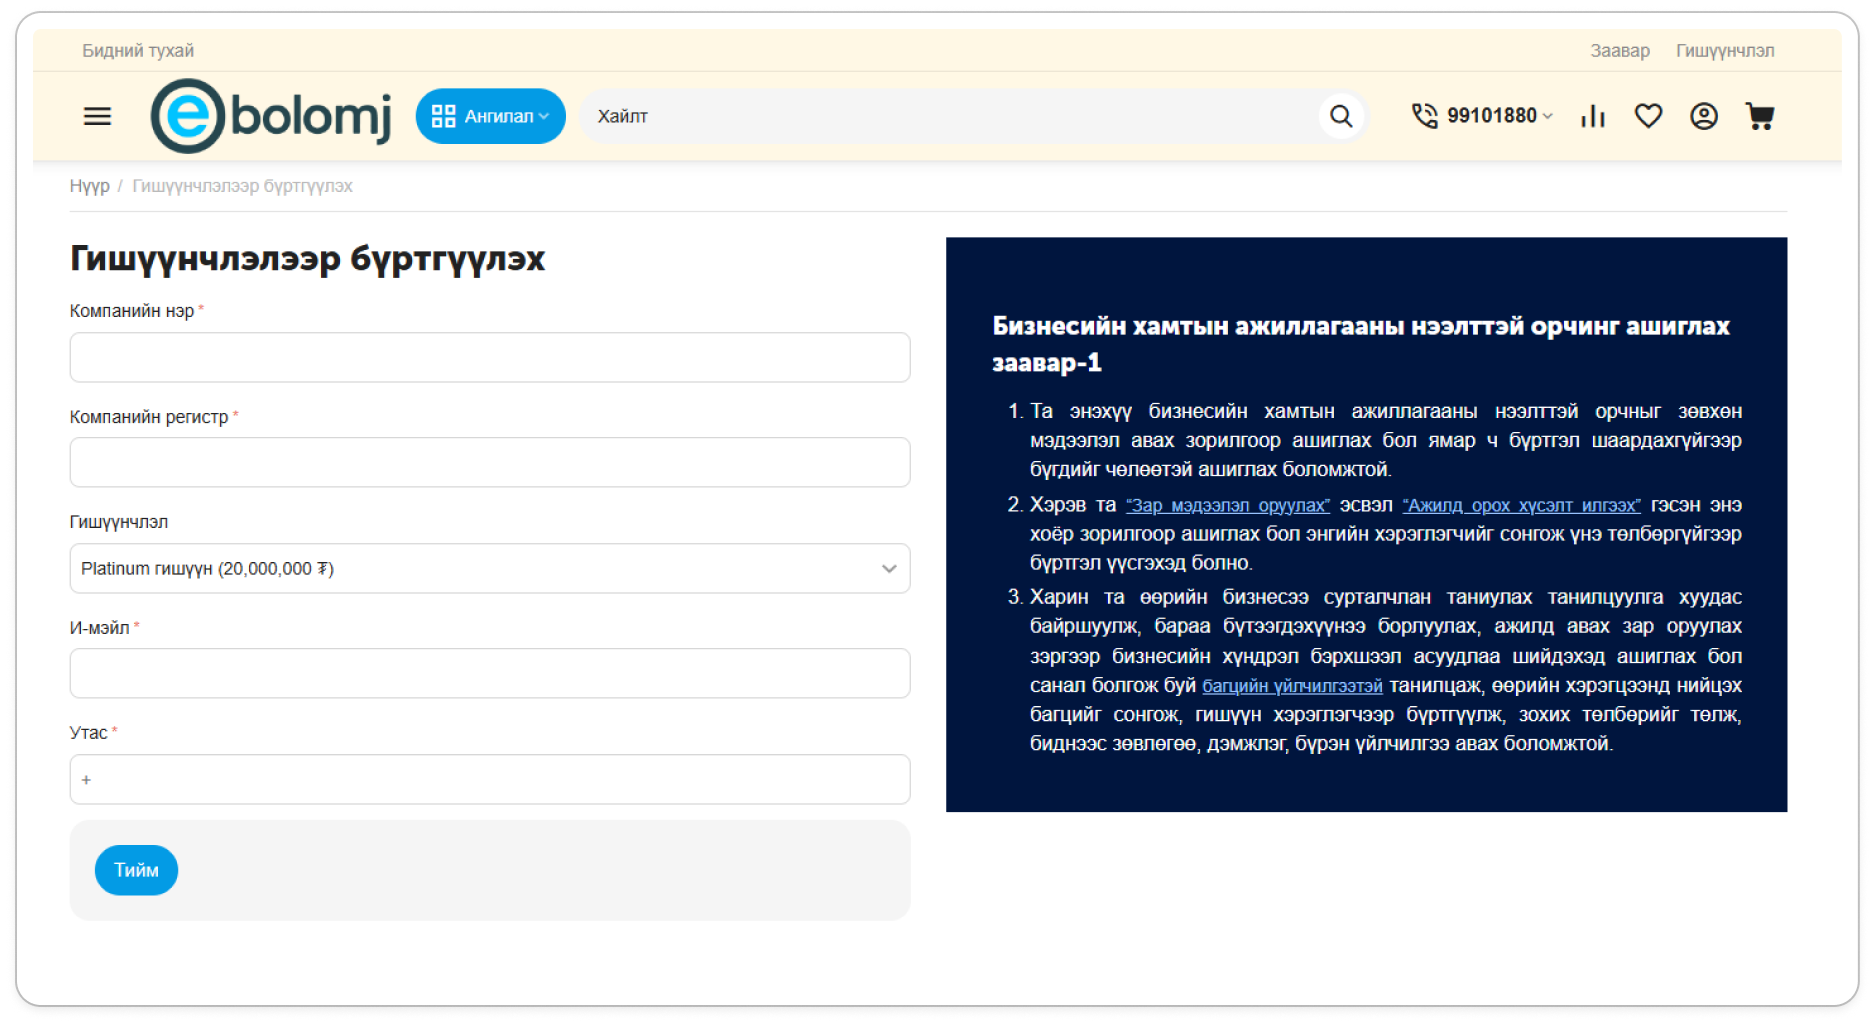
Task: Open Заавар in top bar
Action: (1619, 51)
